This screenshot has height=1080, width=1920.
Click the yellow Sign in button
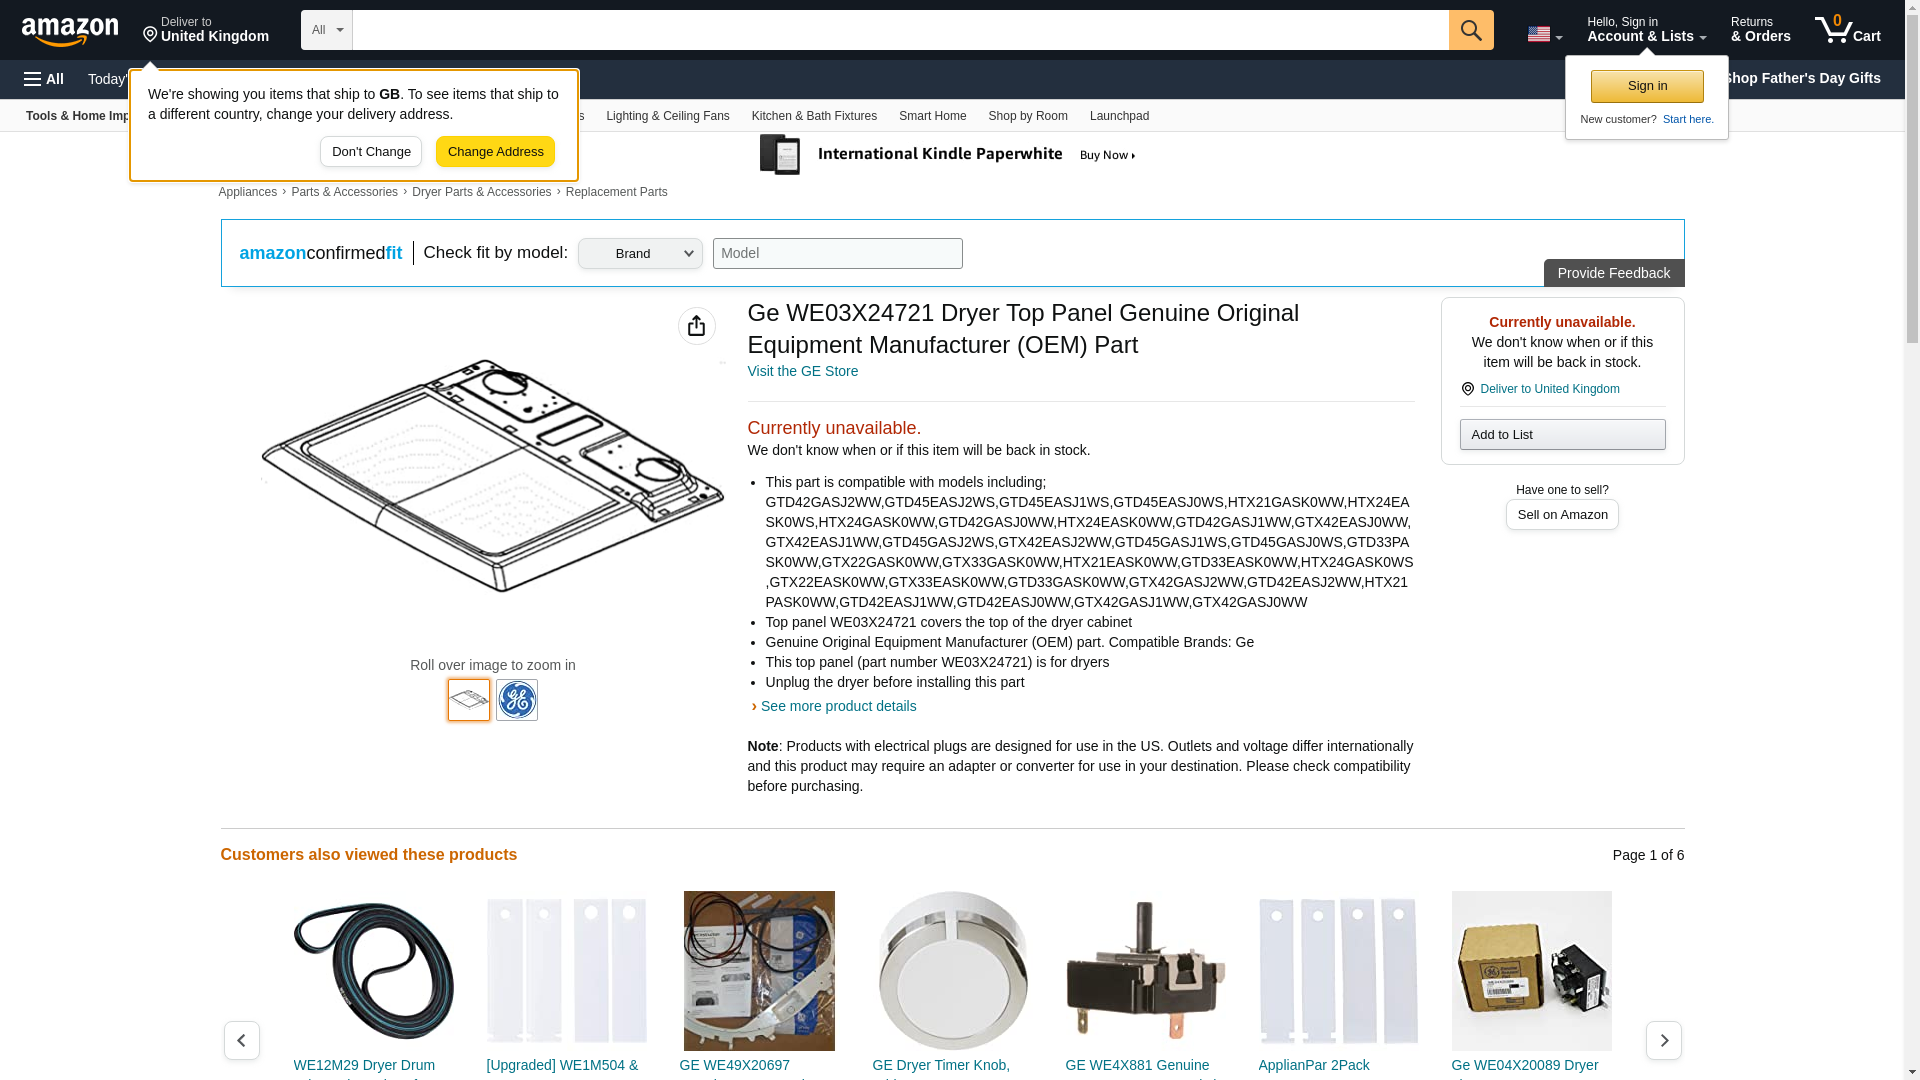[x=1646, y=86]
